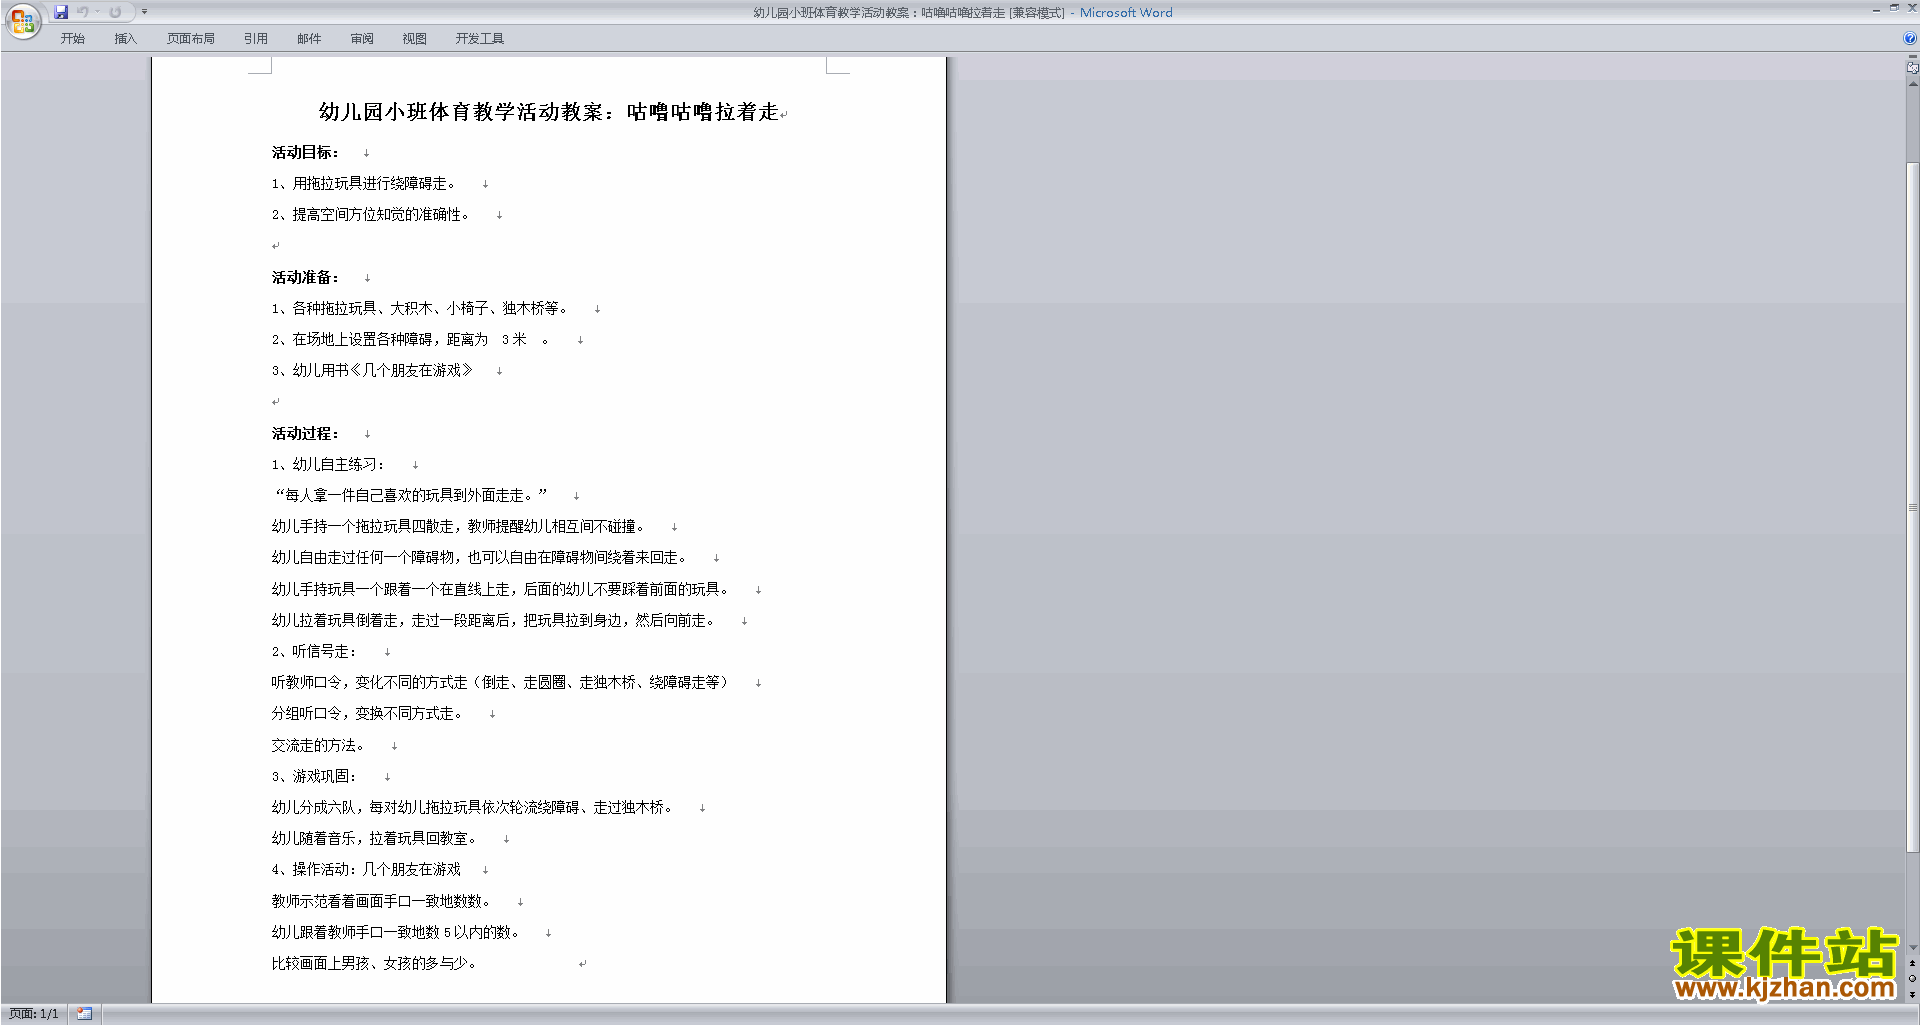The image size is (1920, 1025).
Task: Click the line 幼儿拉着玩具倒着走
Action: [x=494, y=621]
